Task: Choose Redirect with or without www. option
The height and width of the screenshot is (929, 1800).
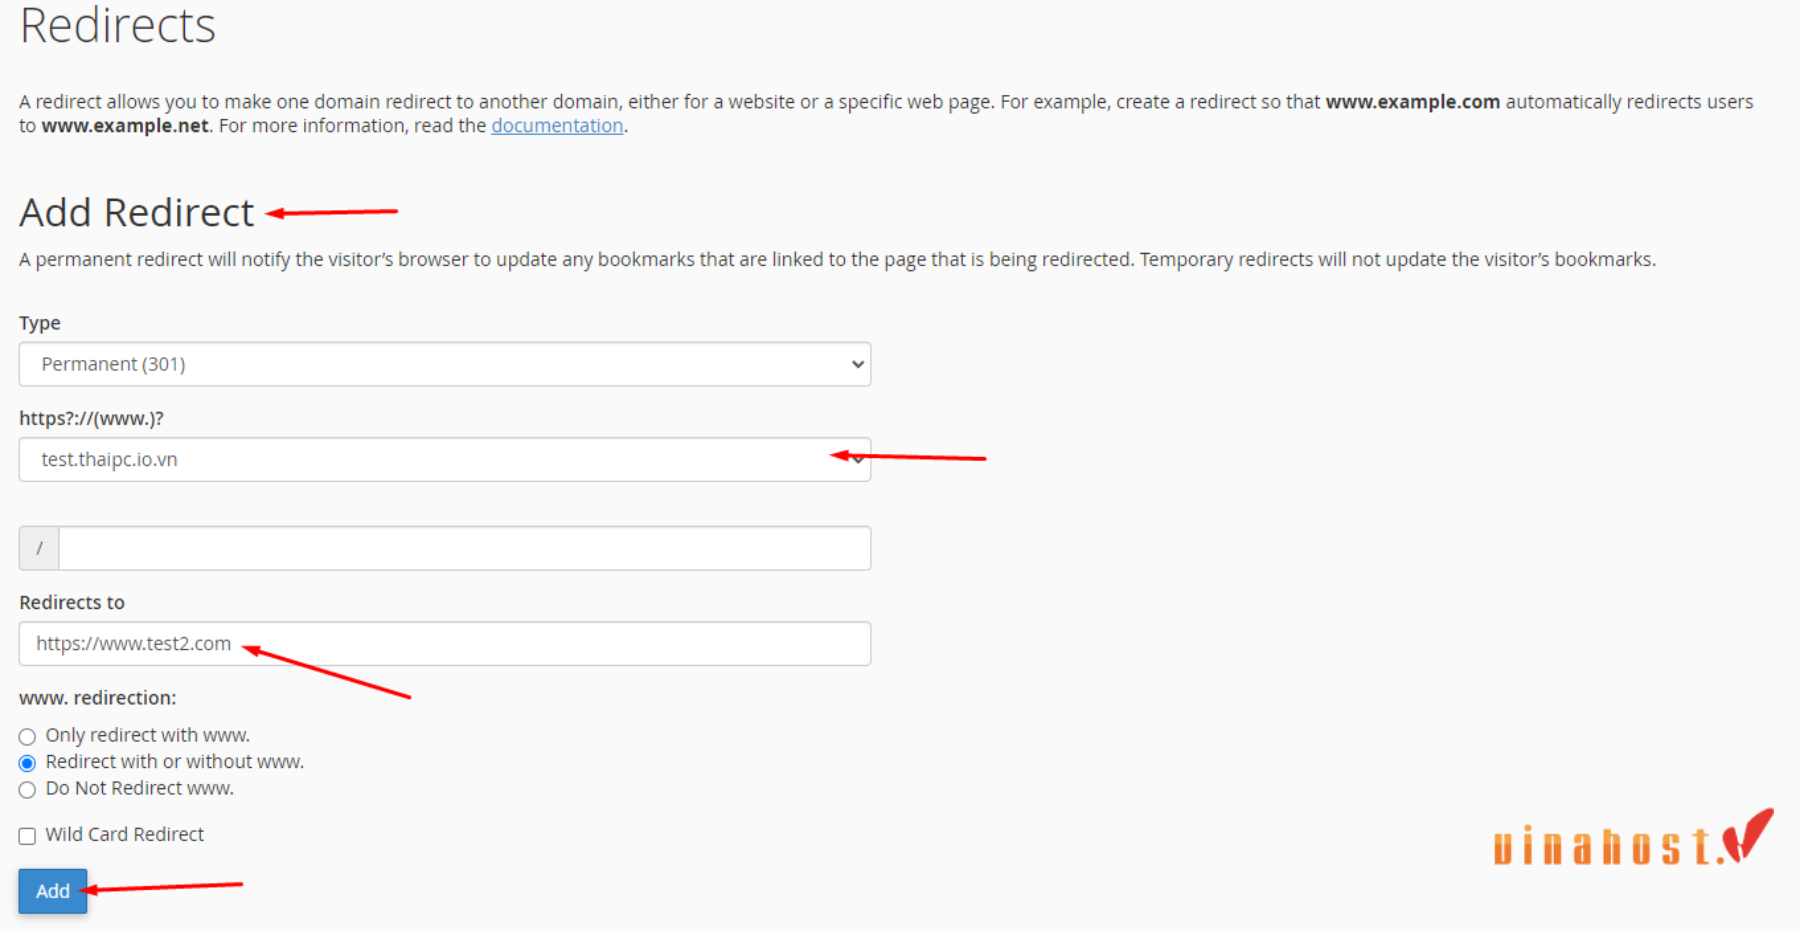Action: pos(27,763)
